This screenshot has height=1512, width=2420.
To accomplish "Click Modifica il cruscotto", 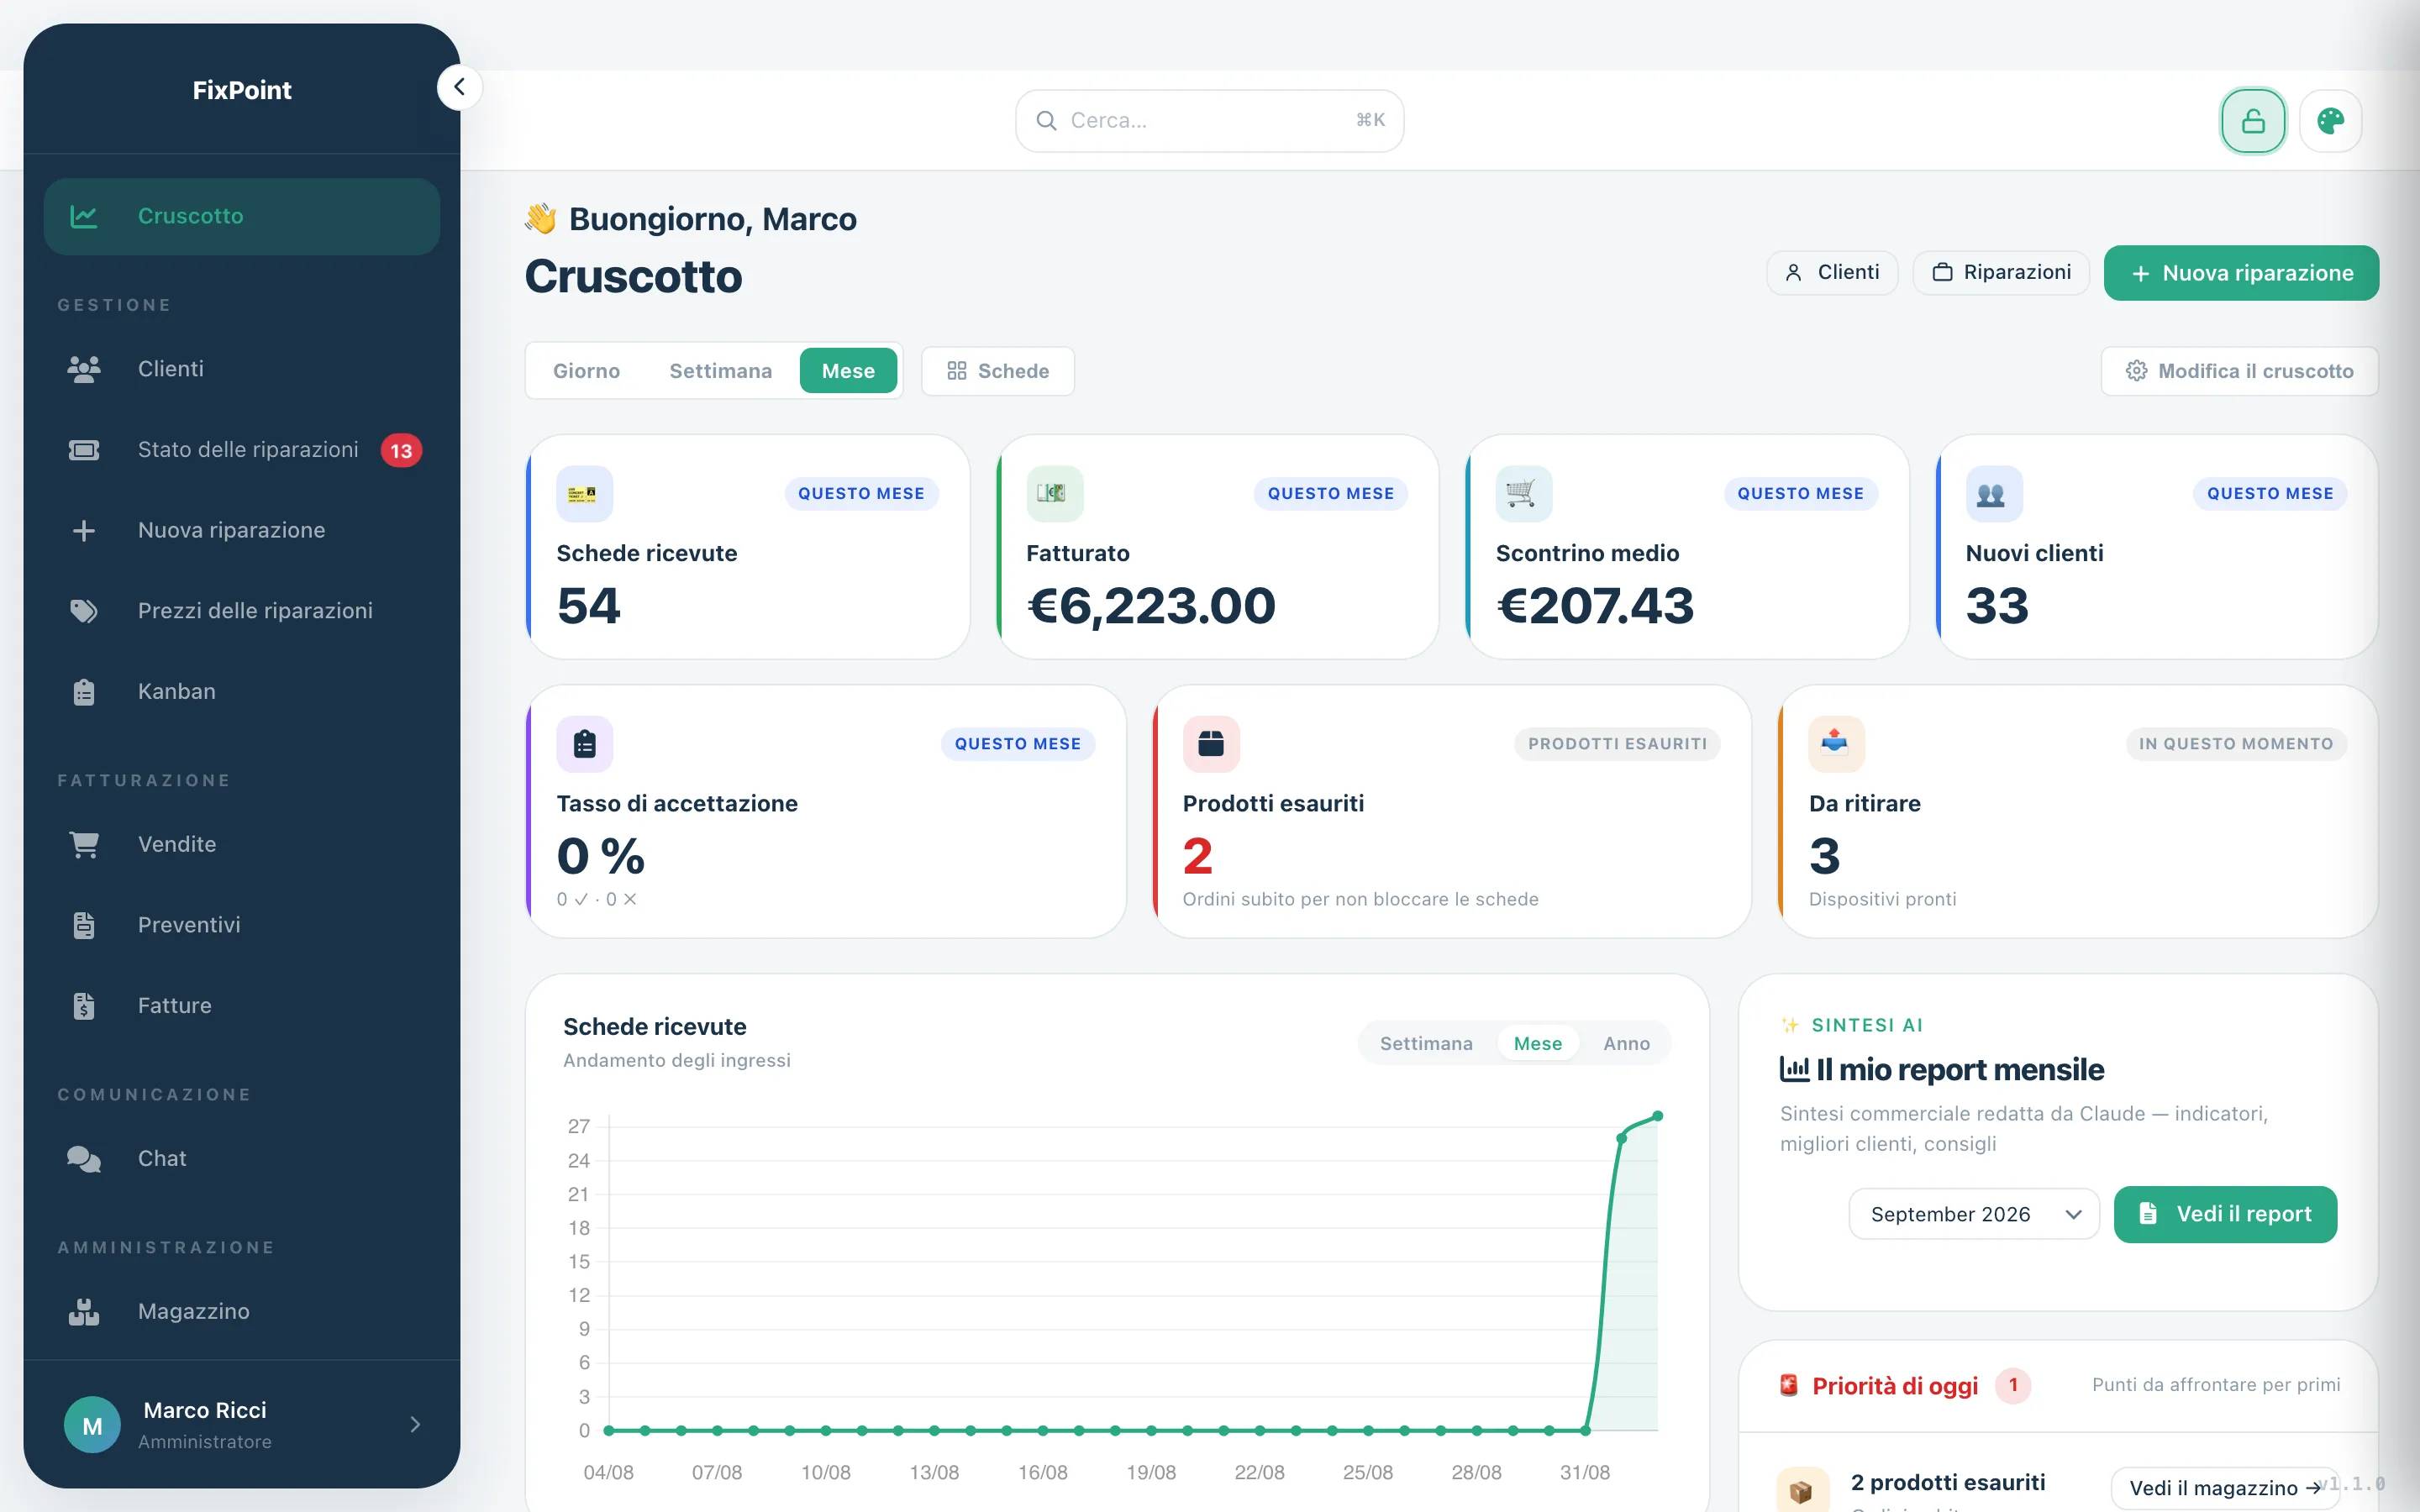I will pos(2239,371).
